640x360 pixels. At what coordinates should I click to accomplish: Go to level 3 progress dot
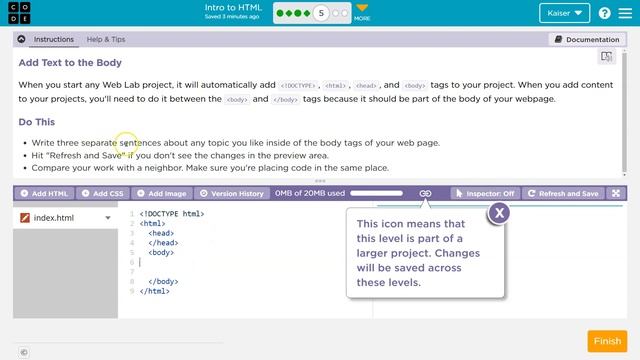(298, 13)
